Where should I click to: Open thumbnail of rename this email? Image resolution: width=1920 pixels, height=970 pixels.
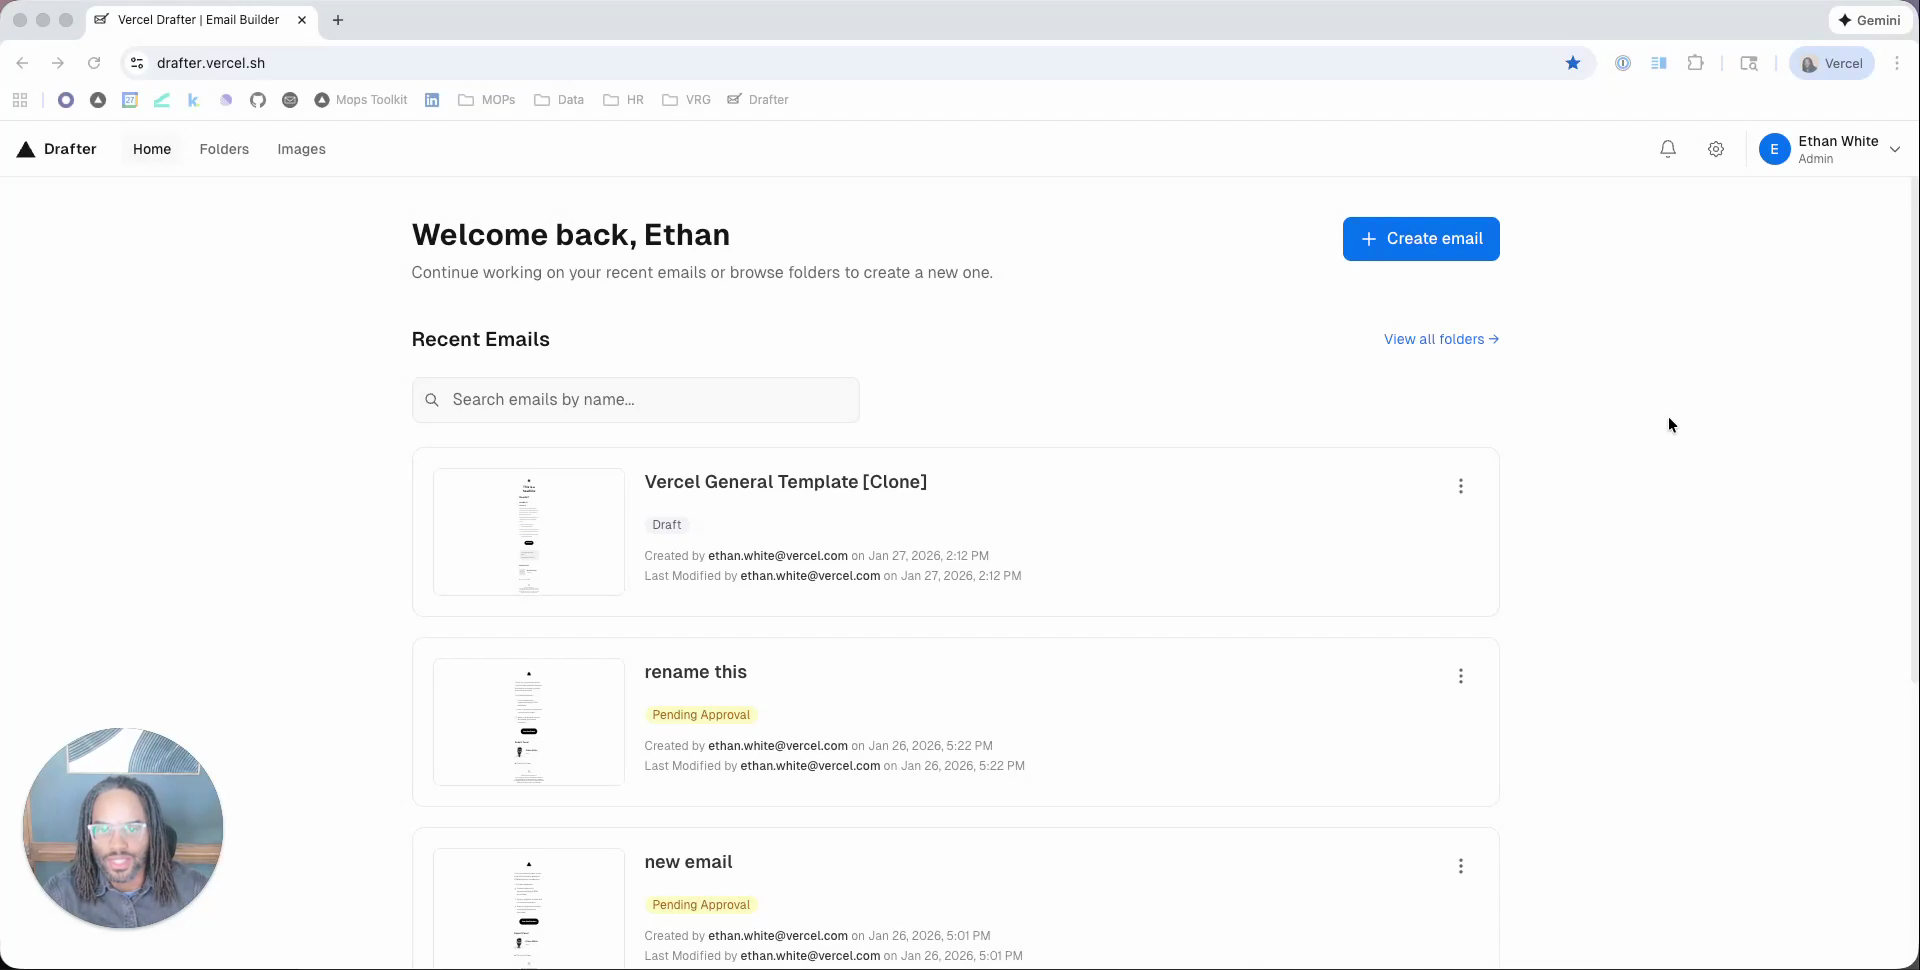[529, 722]
